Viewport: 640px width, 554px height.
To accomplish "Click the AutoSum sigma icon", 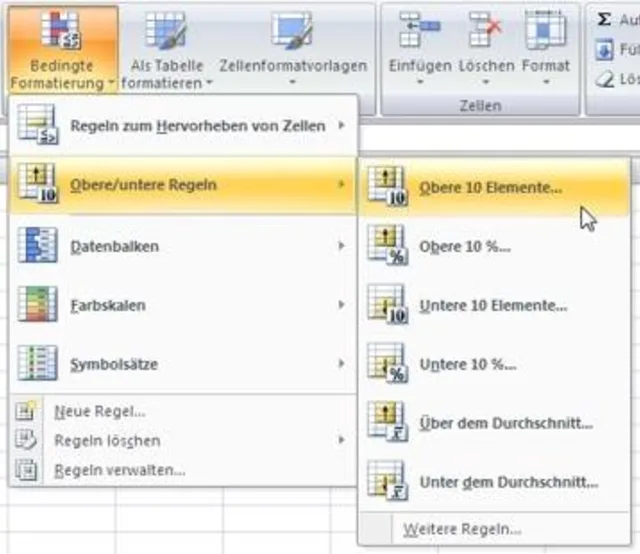I will pos(604,19).
